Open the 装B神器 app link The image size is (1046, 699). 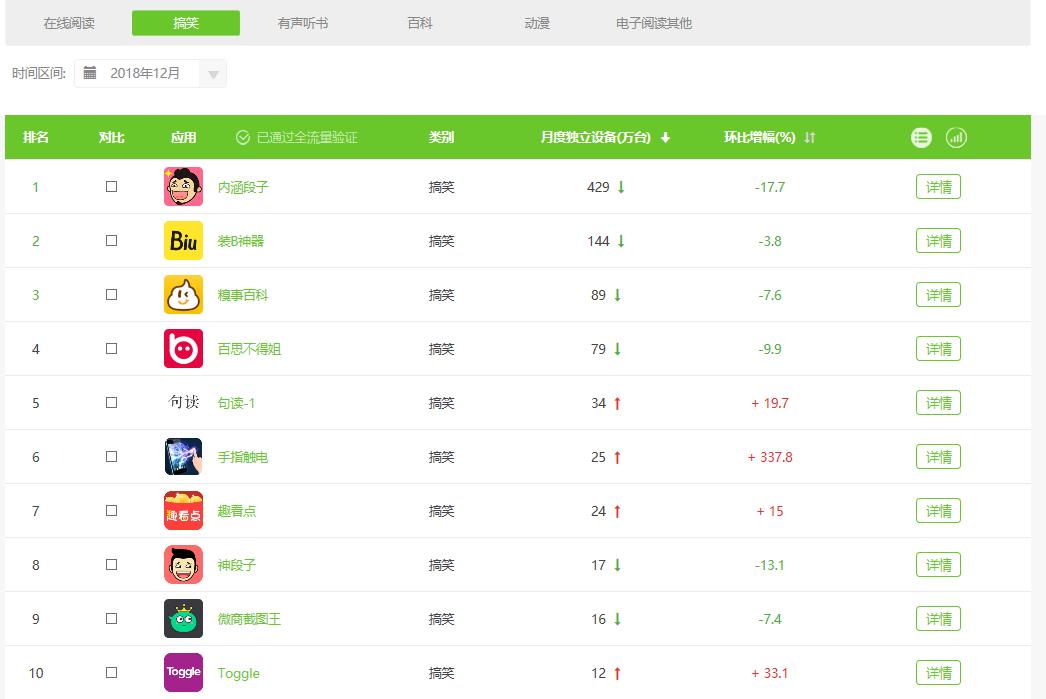click(241, 241)
